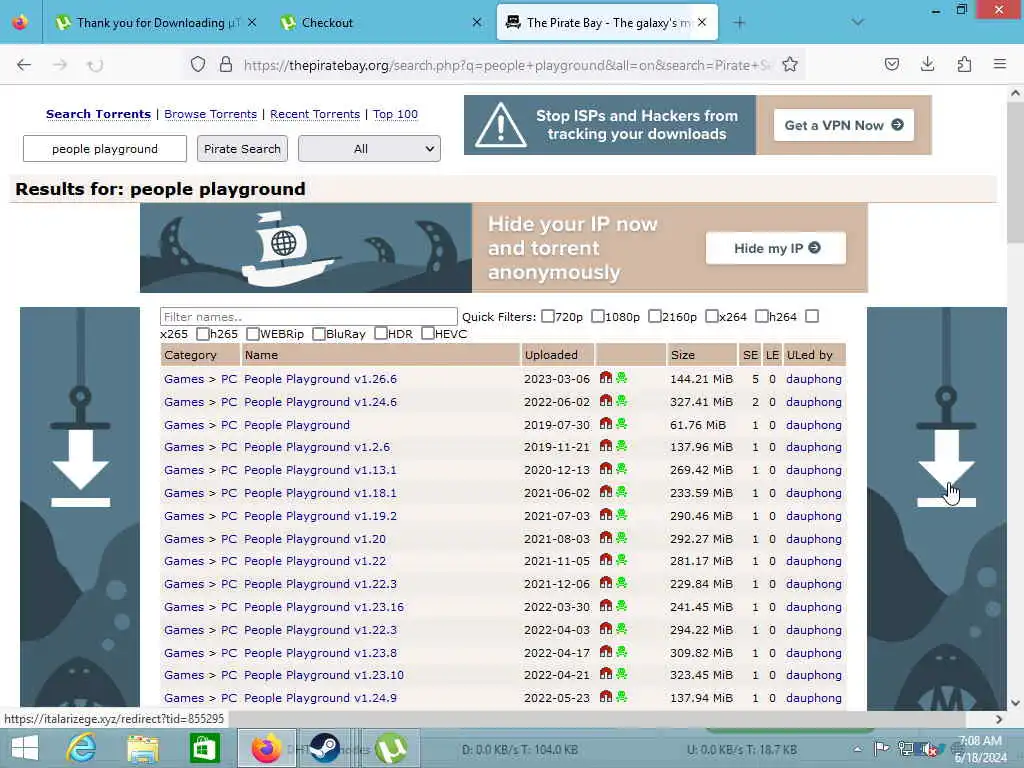
Task: Click horizontal scrollbar right arrow
Action: [999, 719]
